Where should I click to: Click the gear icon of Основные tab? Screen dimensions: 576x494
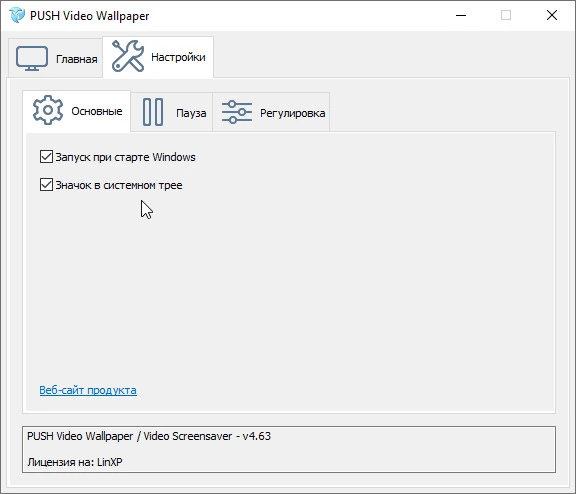click(x=48, y=110)
